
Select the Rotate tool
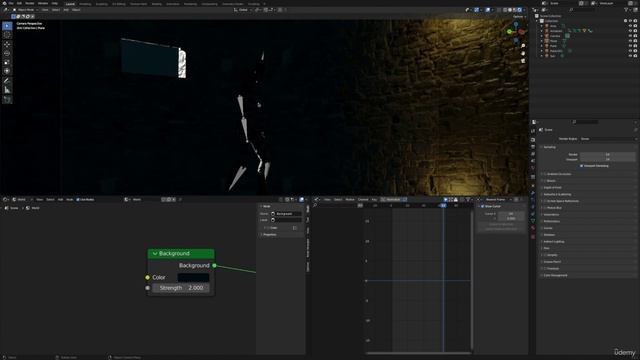pos(7,53)
